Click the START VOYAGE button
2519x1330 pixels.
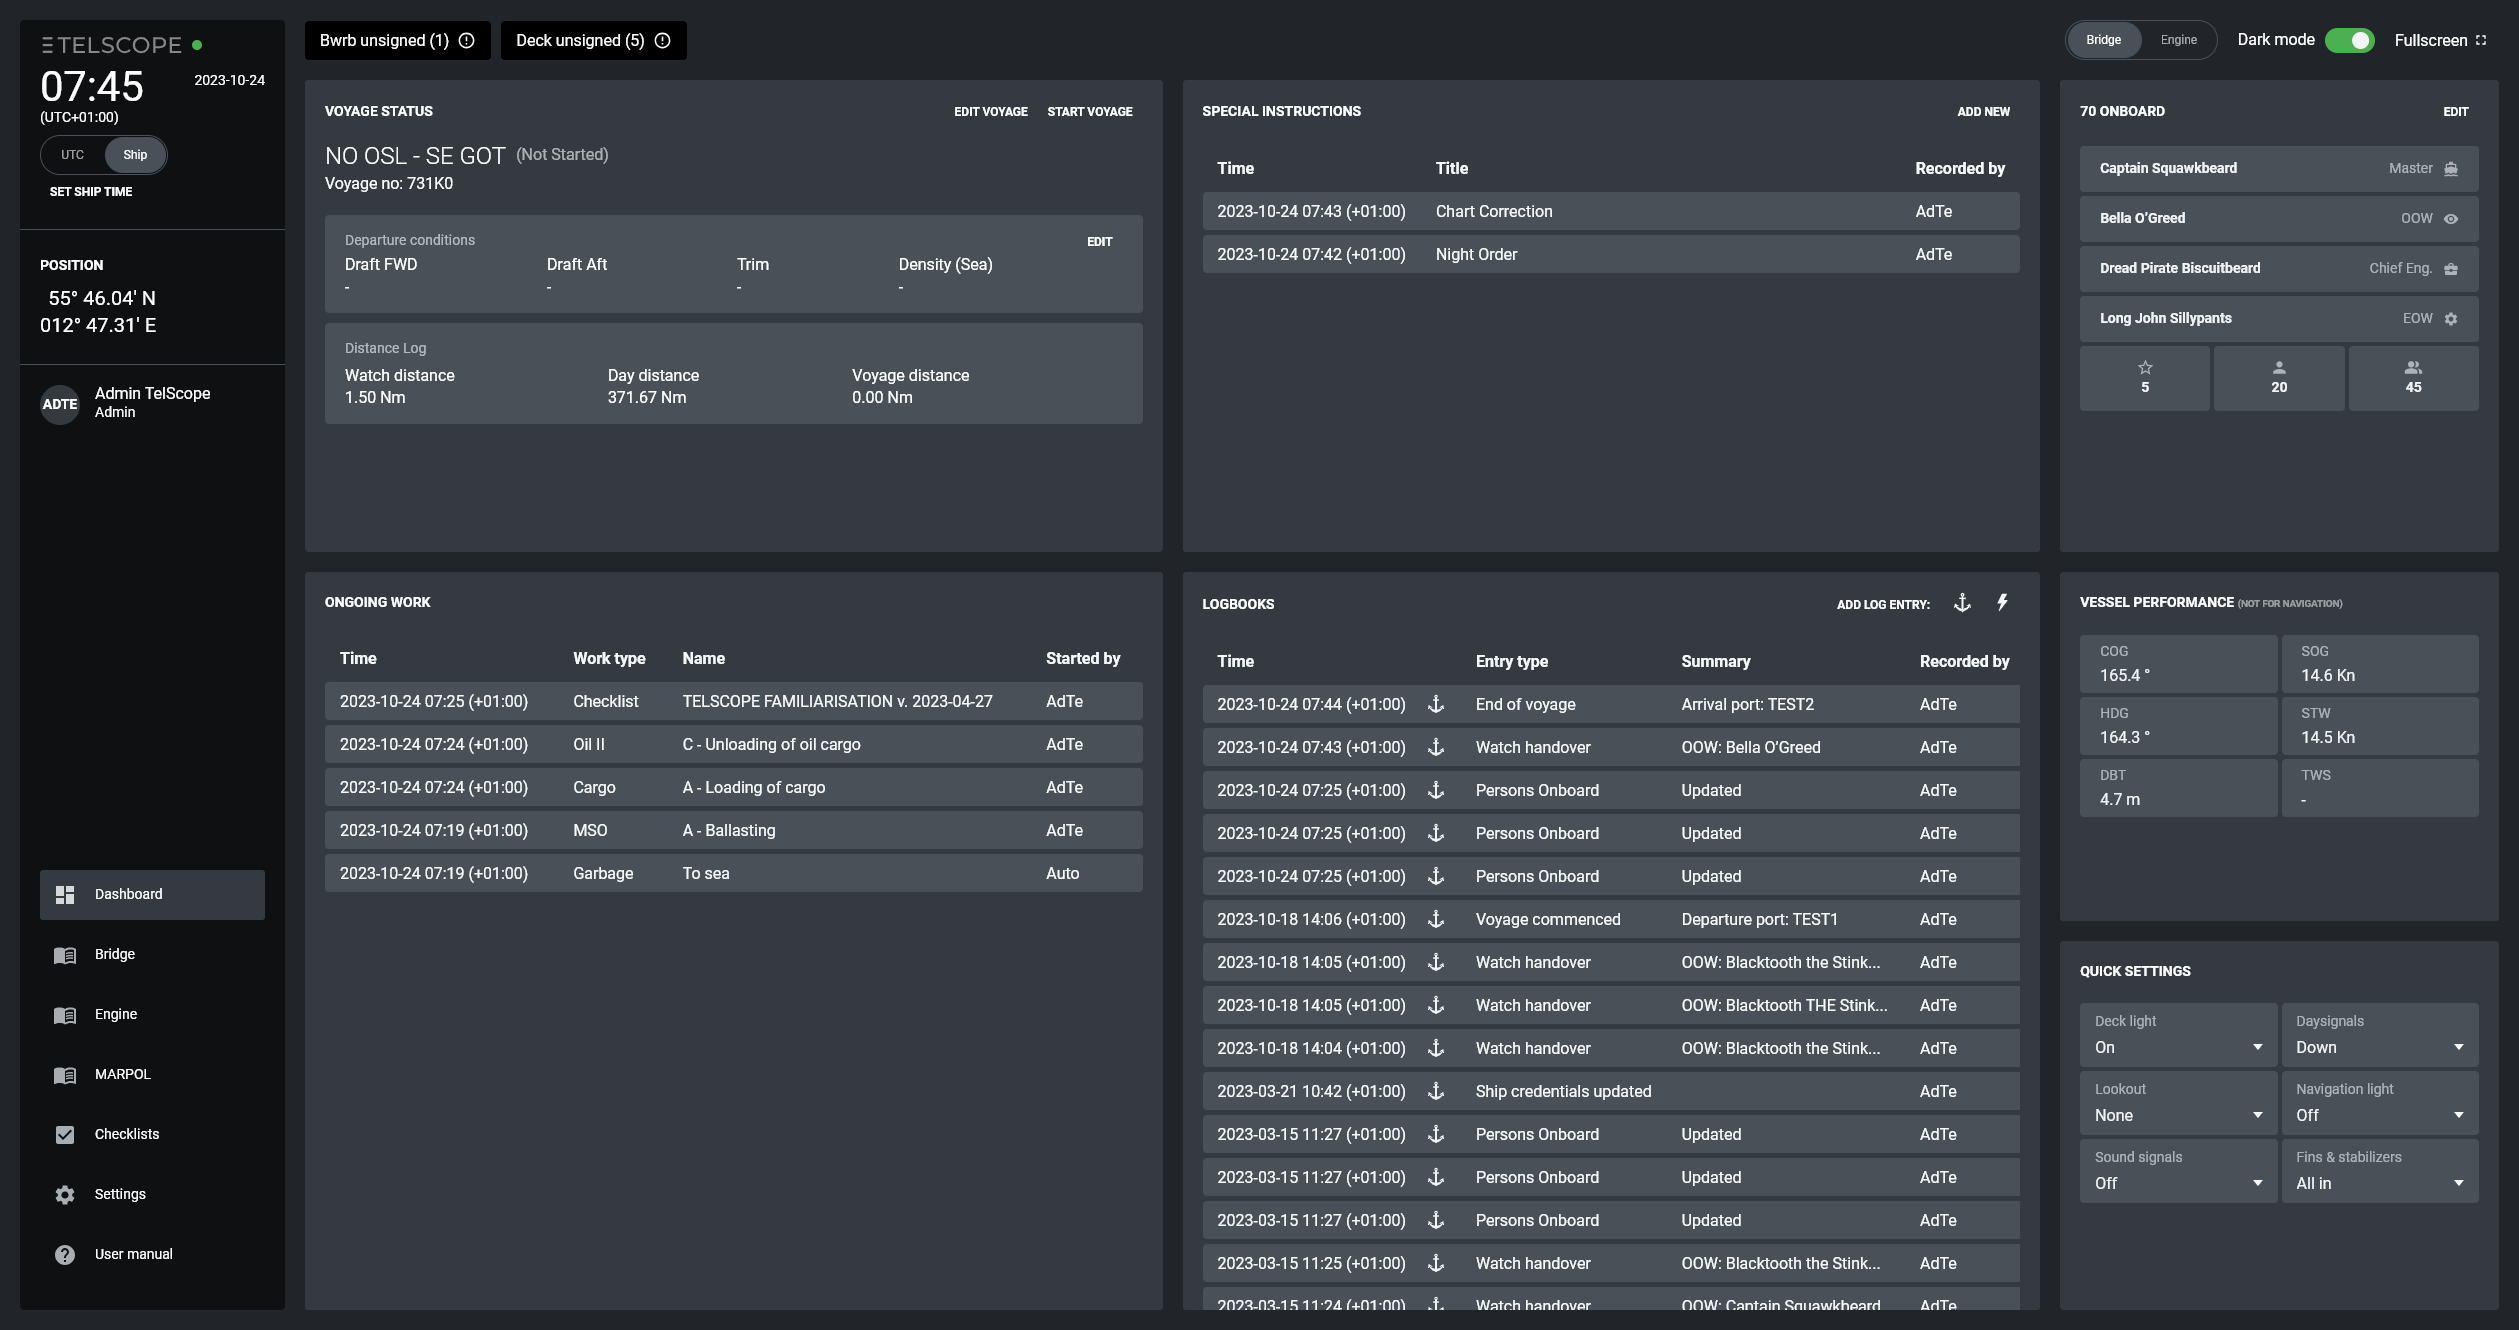[x=1090, y=112]
